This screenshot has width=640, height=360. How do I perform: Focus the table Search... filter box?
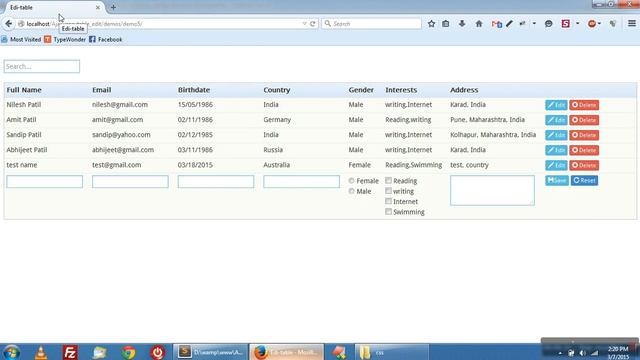[42, 67]
